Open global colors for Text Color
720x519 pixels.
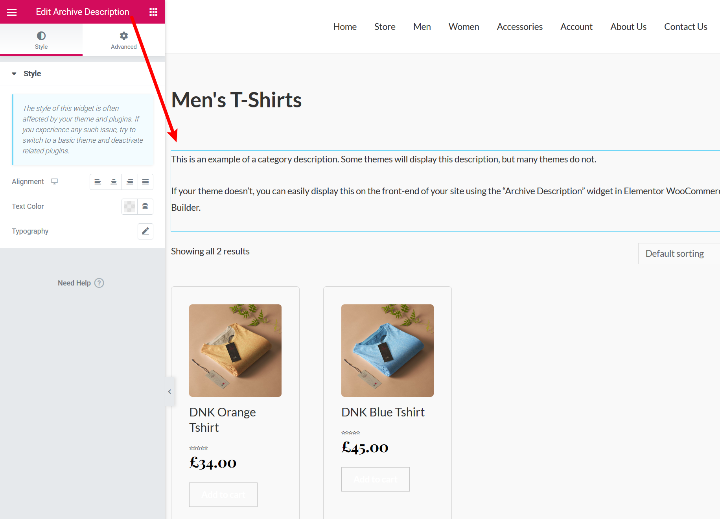coord(146,206)
